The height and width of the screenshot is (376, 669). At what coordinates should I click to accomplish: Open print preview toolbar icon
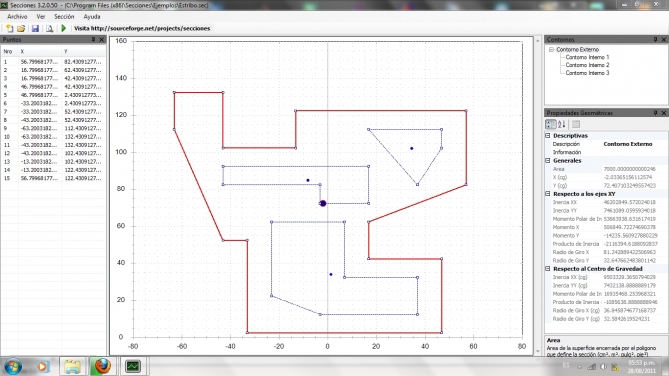[49, 29]
